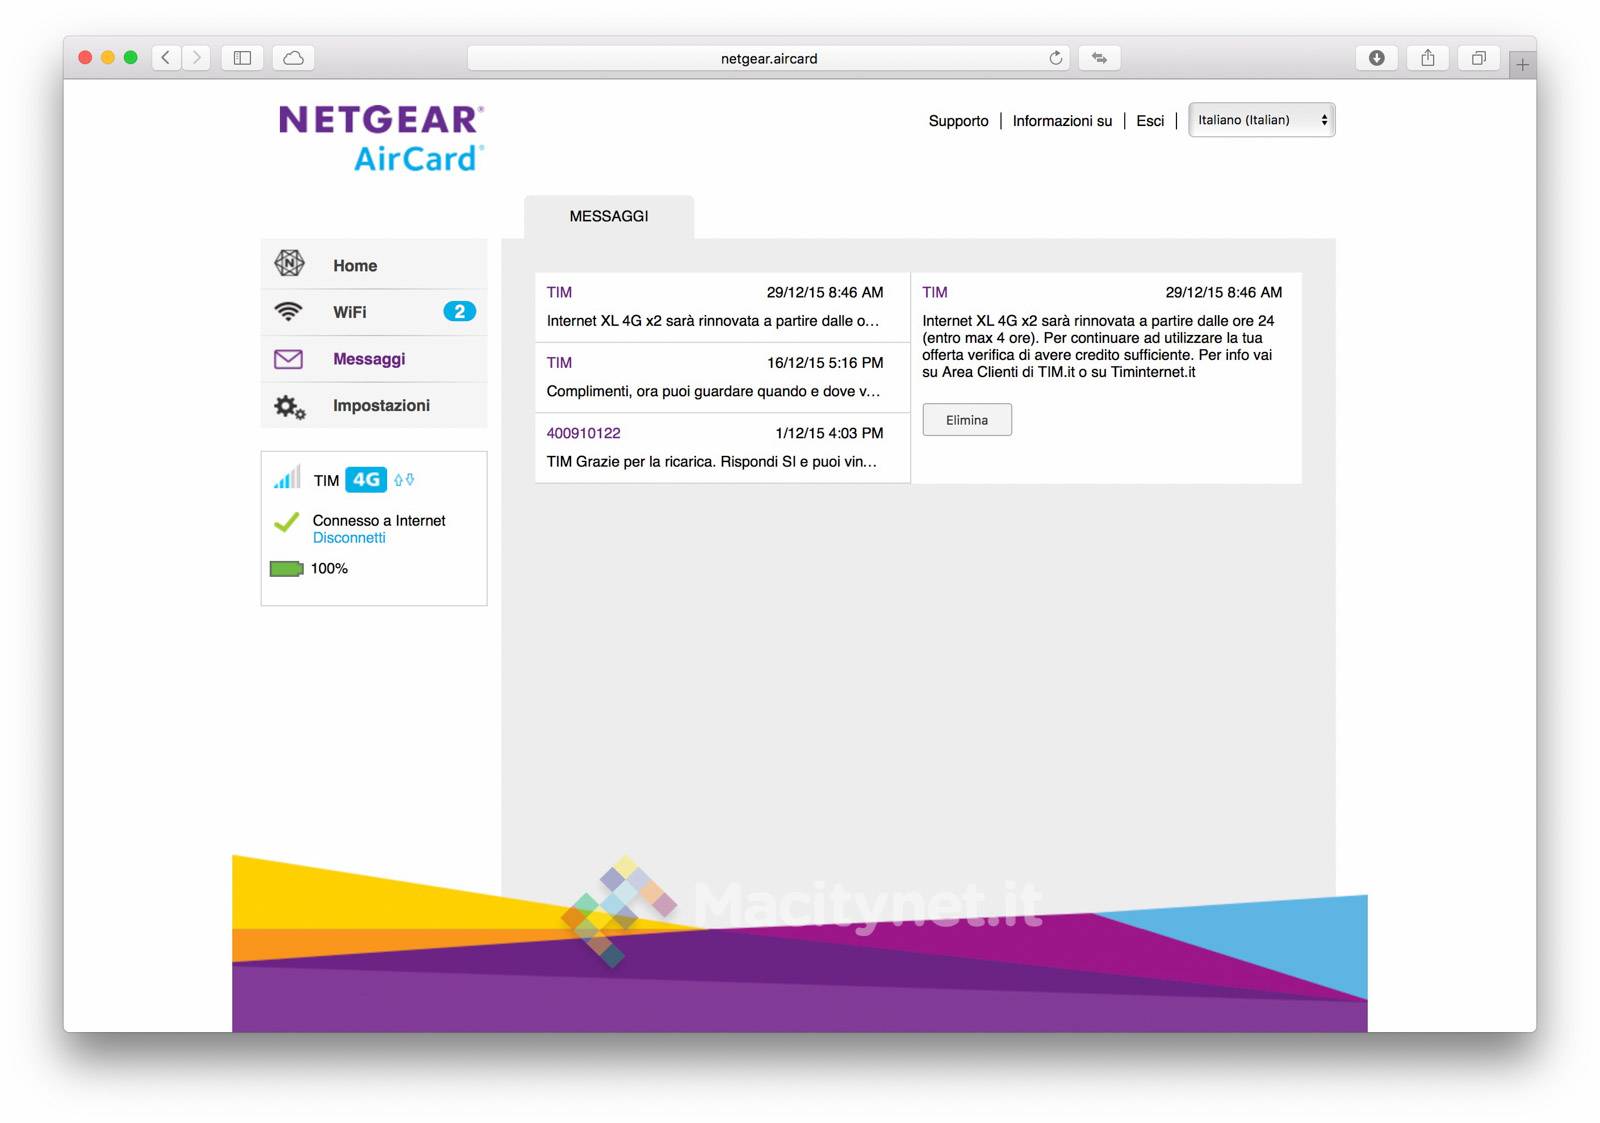1600x1123 pixels.
Task: Click Esci to log out
Action: tap(1150, 121)
